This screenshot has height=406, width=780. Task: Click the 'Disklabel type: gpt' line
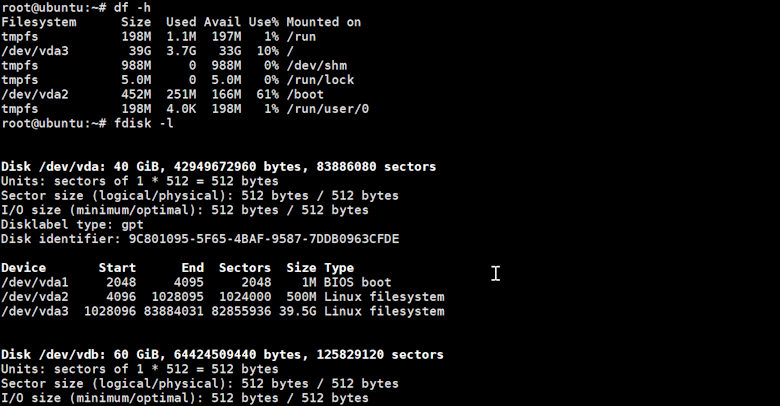72,224
